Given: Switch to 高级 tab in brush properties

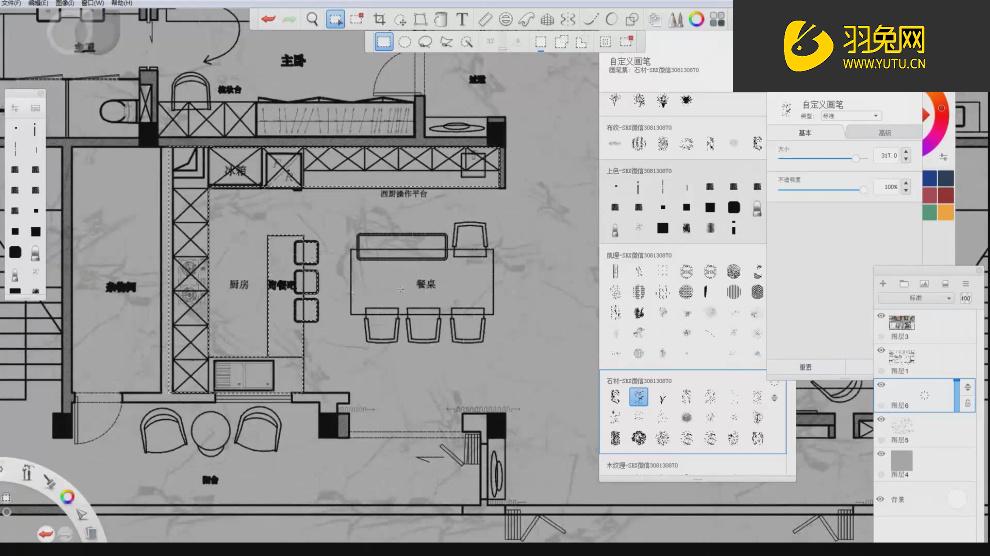Looking at the screenshot, I should [885, 133].
